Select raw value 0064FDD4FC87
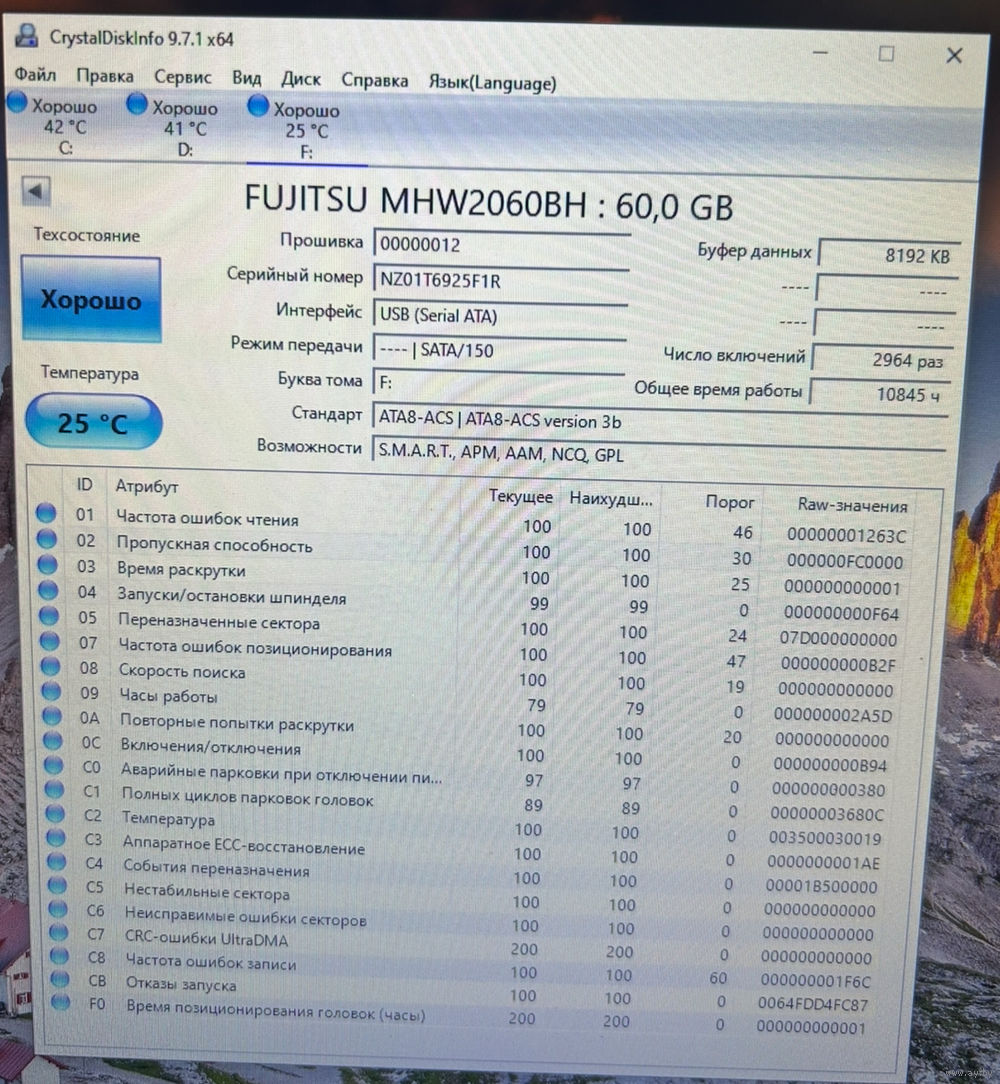 point(812,1003)
